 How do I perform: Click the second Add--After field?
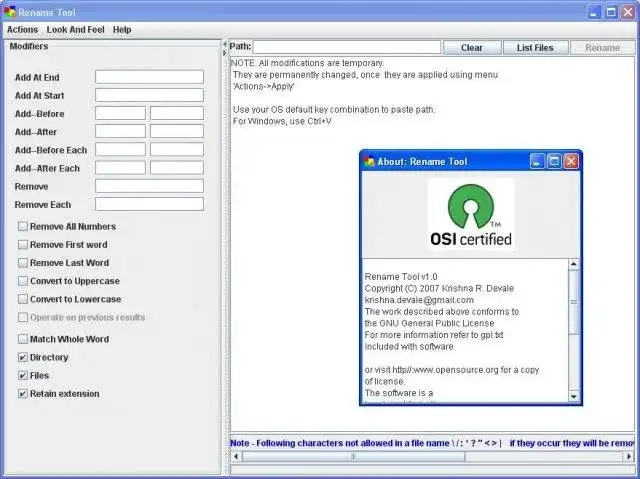click(177, 131)
